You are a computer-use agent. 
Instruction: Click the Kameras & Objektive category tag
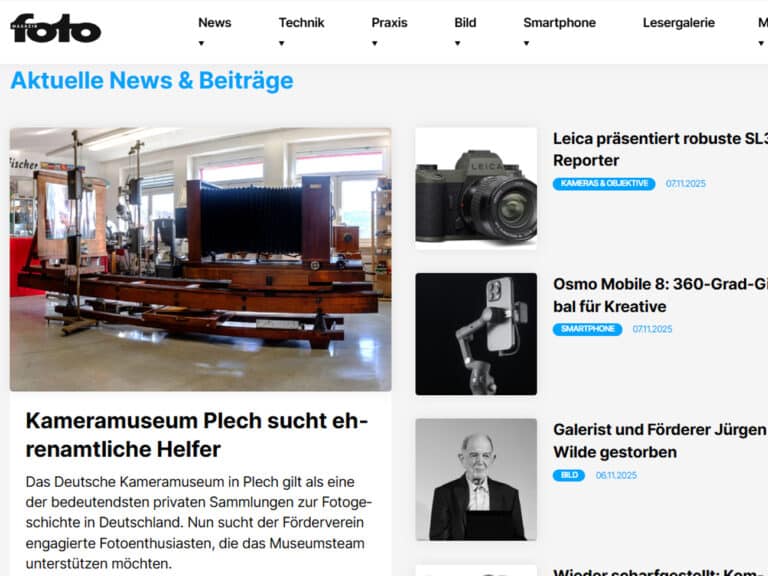click(604, 184)
